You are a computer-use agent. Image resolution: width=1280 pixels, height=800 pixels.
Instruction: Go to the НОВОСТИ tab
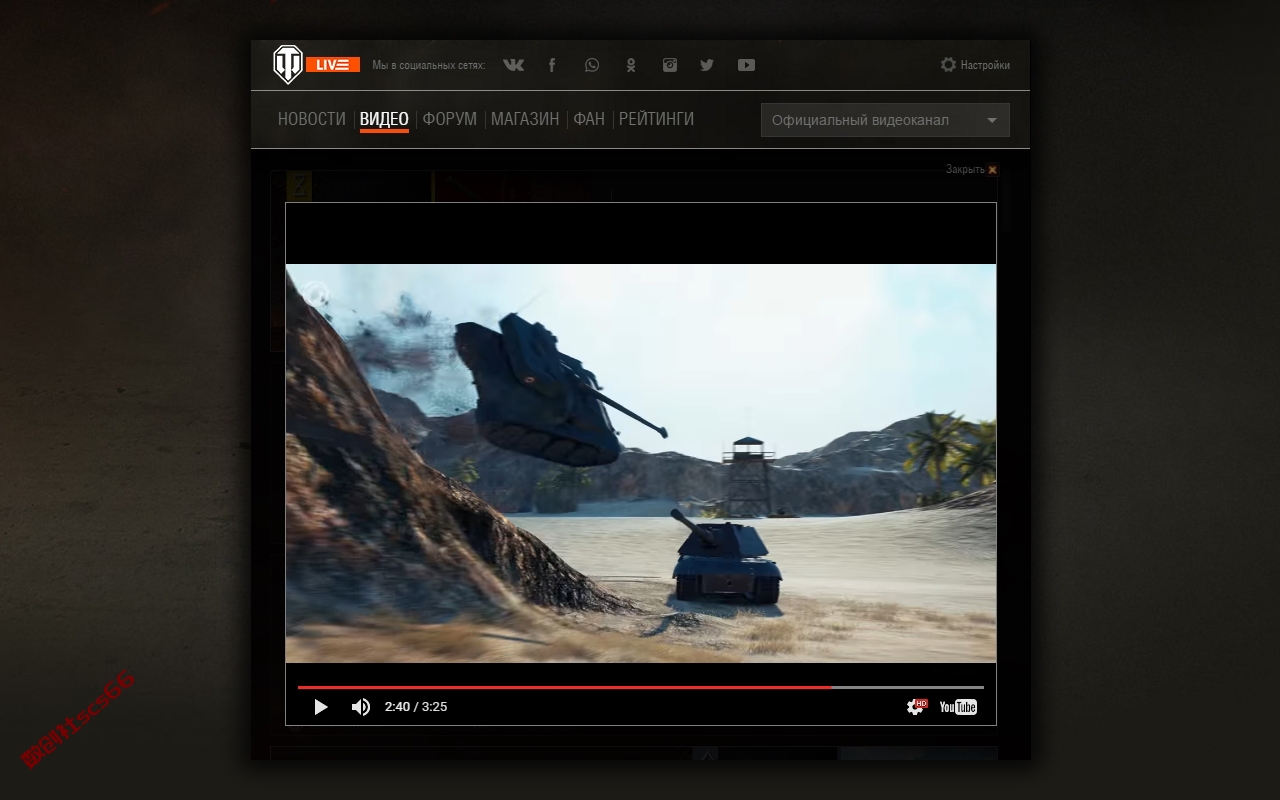click(x=312, y=119)
